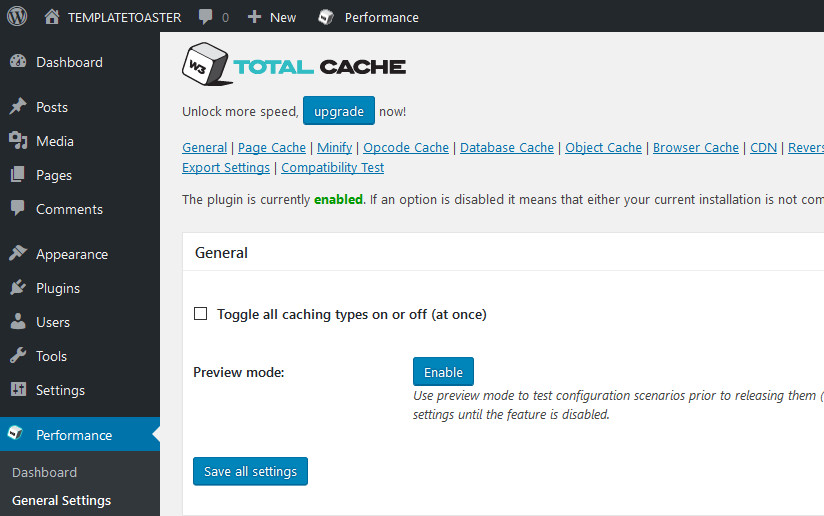
Task: Go to the Page Cache link
Action: pos(272,147)
